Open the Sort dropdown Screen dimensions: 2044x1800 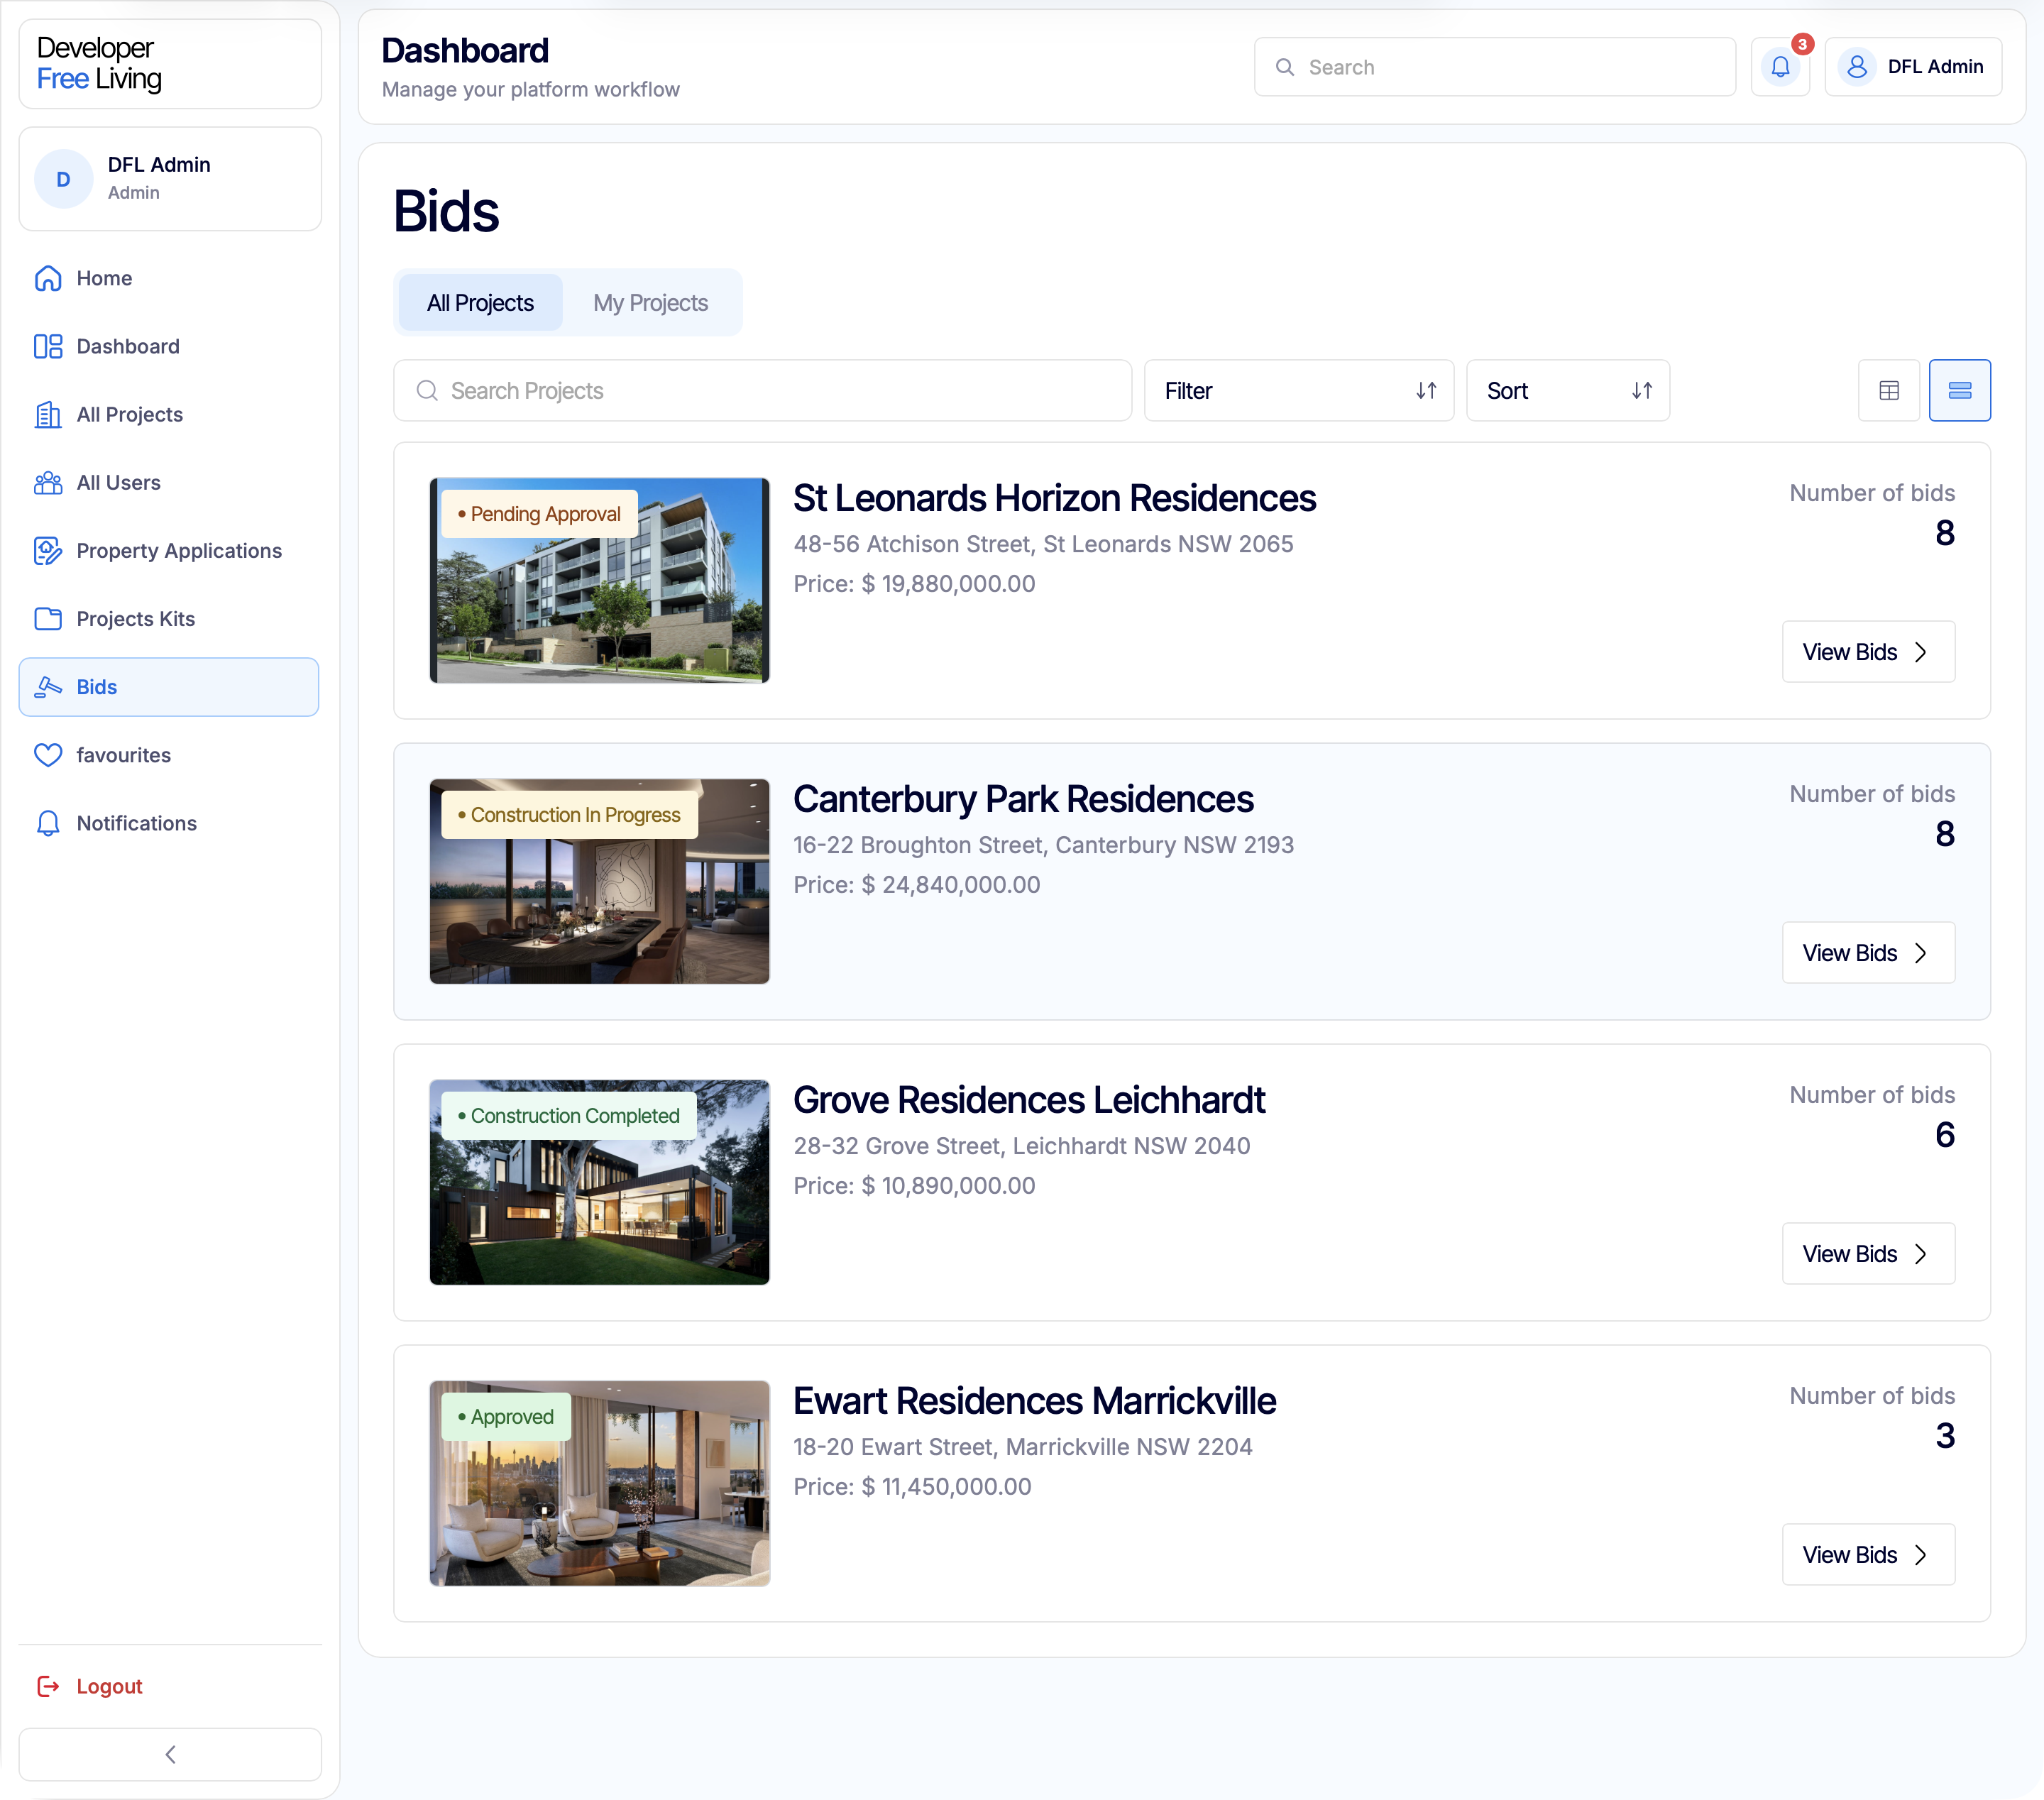pyautogui.click(x=1567, y=390)
